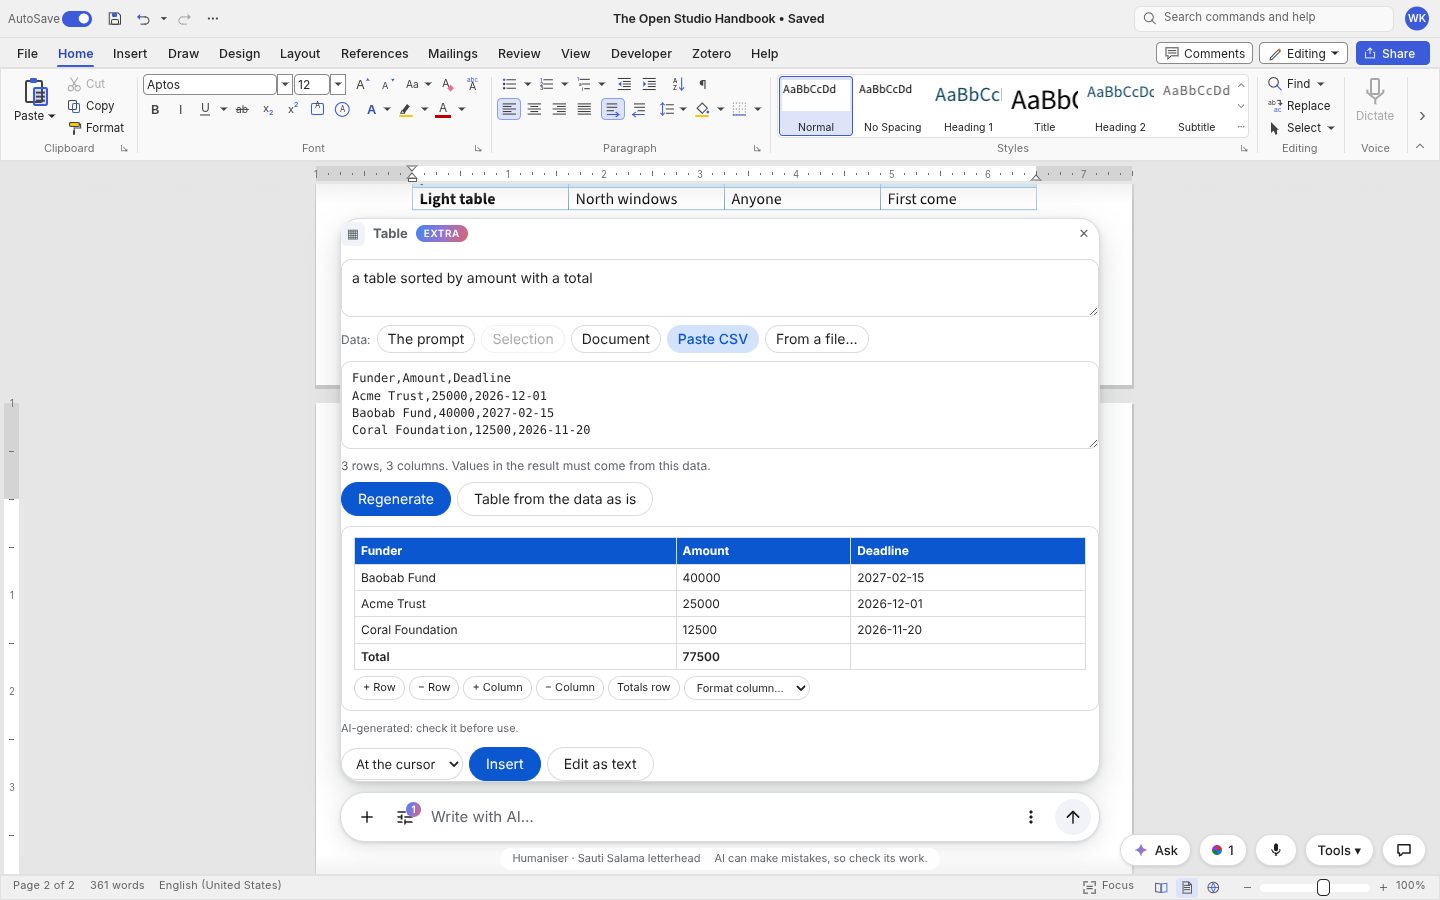Open the 'At the cursor' placement dropdown
1440x900 pixels.
[x=402, y=764]
